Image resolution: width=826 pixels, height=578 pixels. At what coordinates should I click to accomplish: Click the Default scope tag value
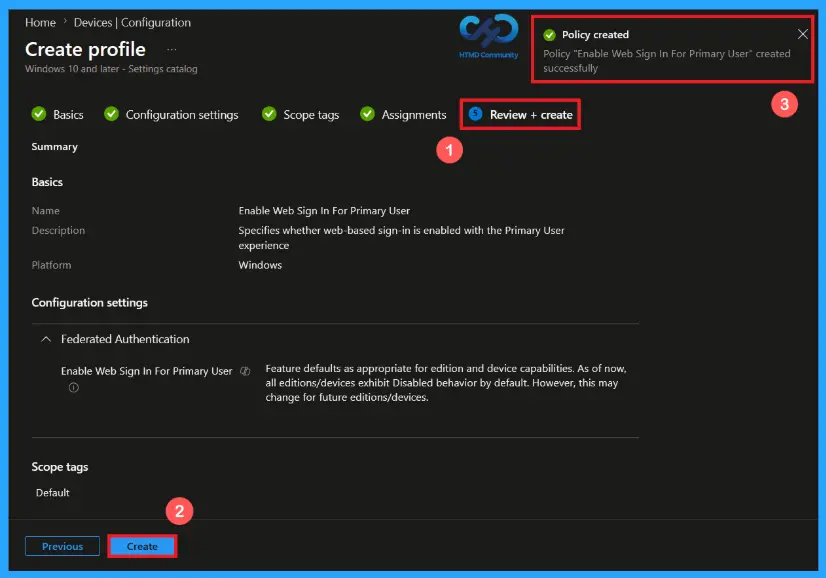[x=53, y=493]
